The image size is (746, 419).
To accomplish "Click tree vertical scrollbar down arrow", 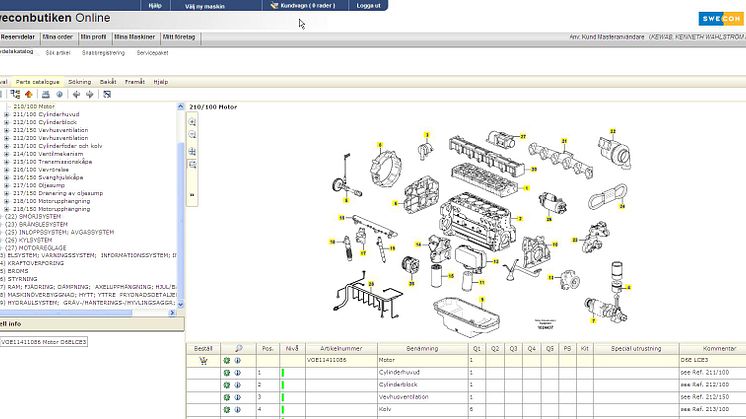I will pyautogui.click(x=180, y=304).
